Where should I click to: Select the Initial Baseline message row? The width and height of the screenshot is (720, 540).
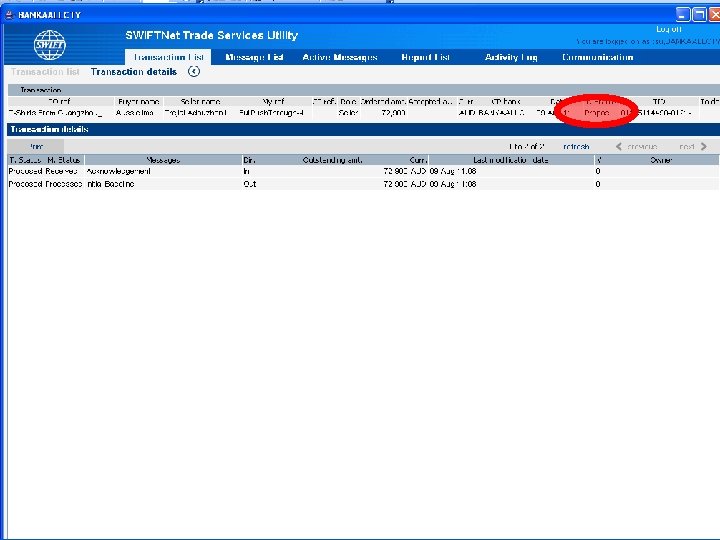click(363, 184)
